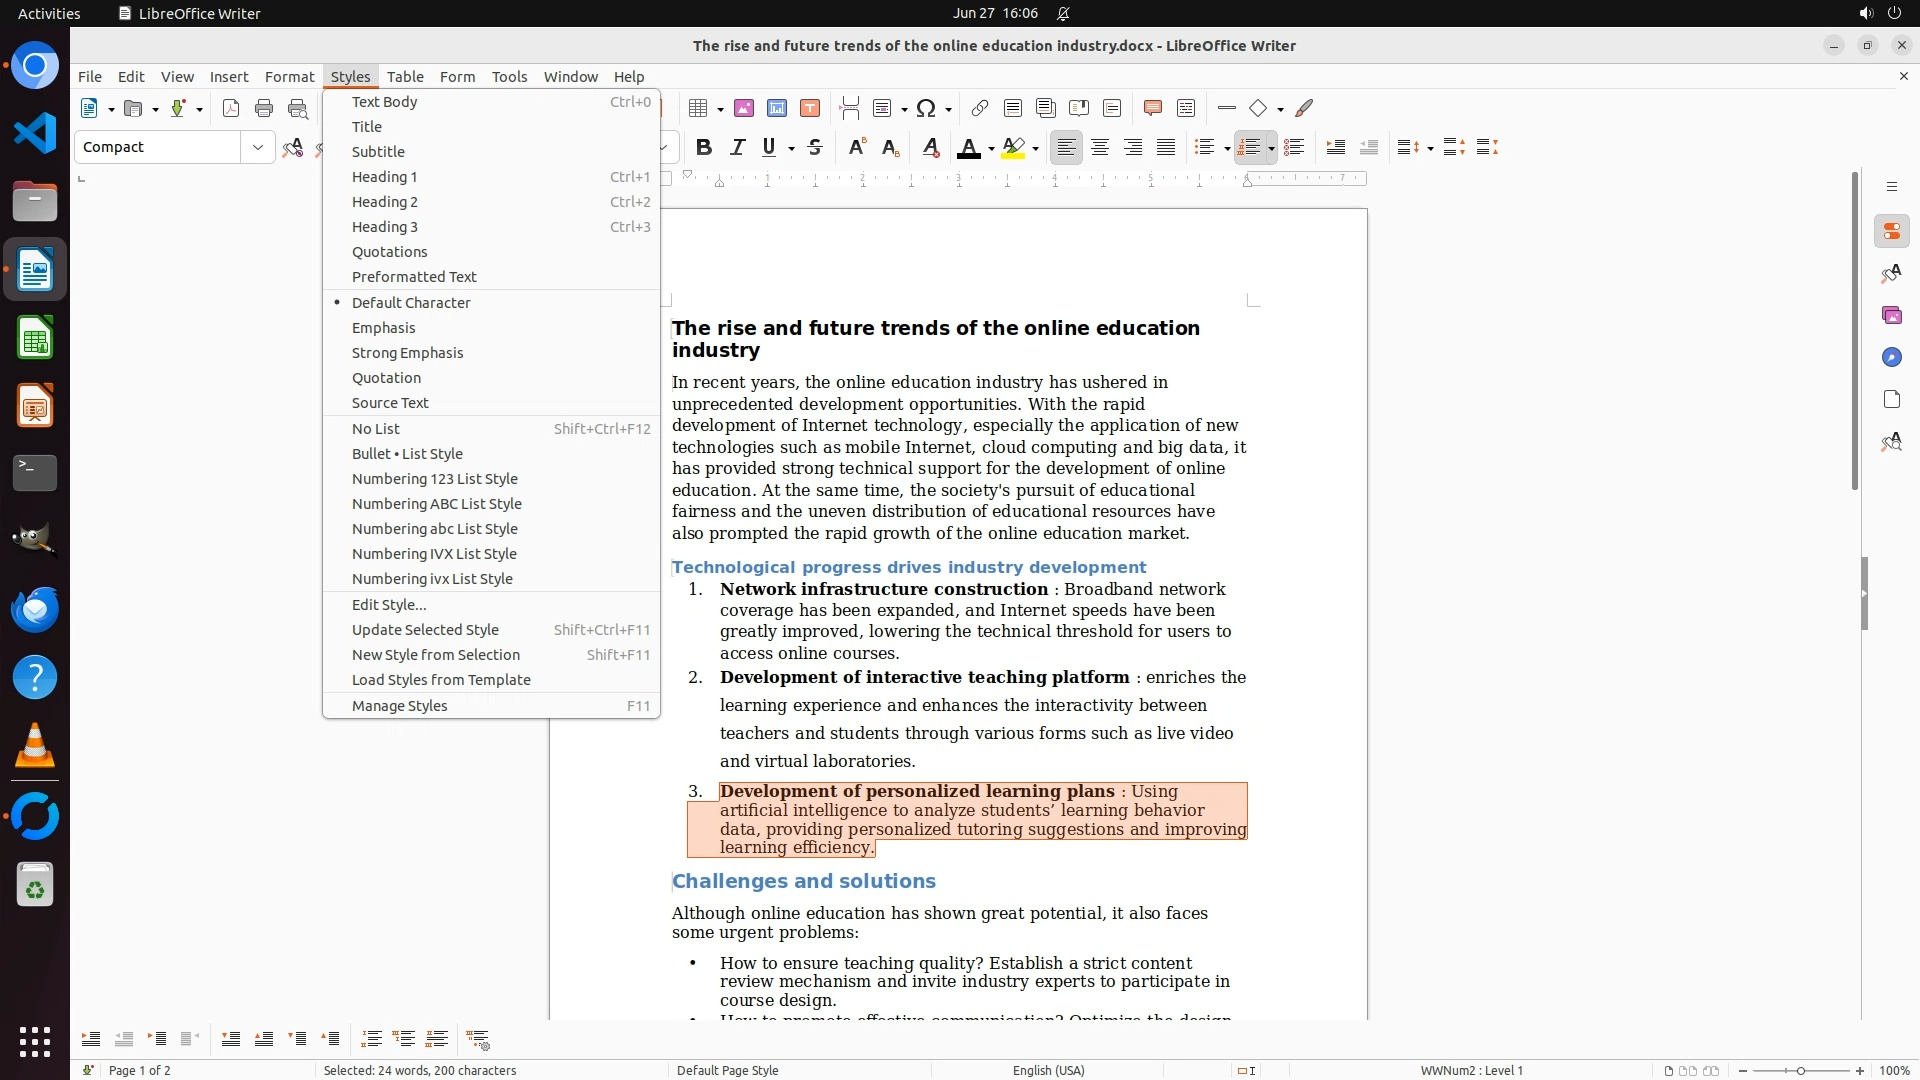Image resolution: width=1920 pixels, height=1080 pixels.
Task: Toggle justified paragraph alignment
Action: point(1166,148)
